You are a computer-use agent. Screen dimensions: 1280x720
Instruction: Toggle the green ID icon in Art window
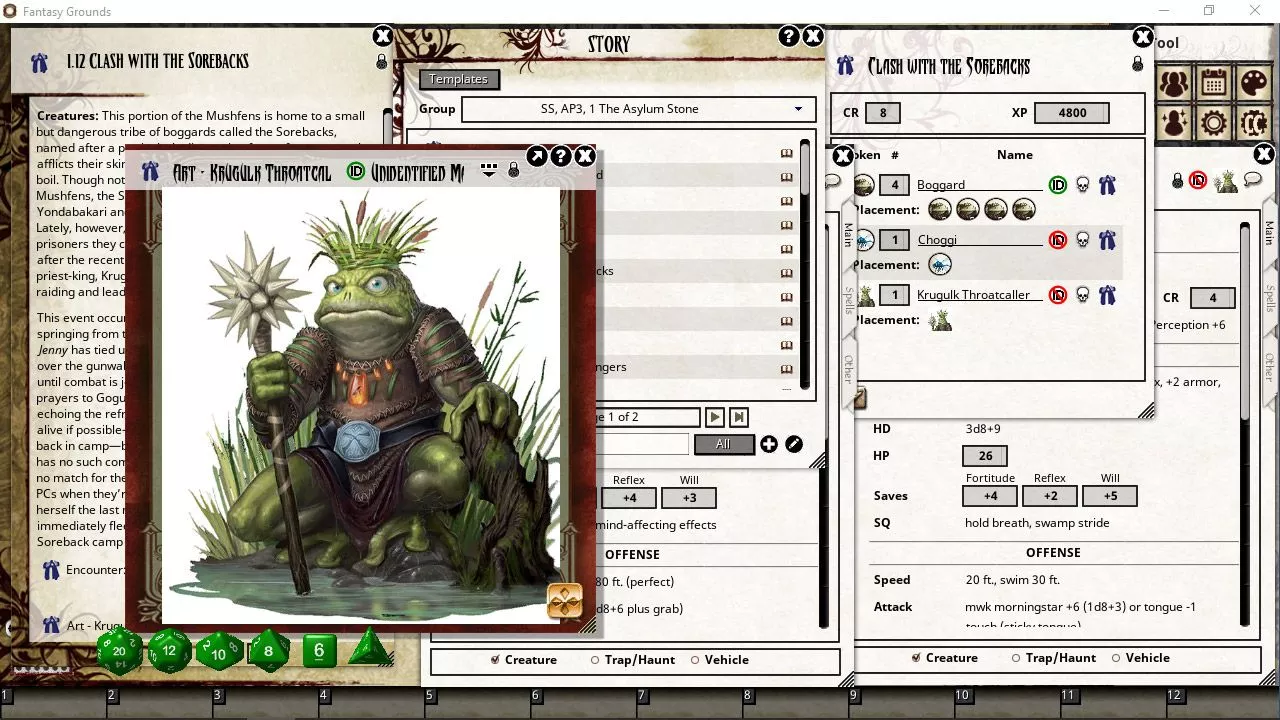356,171
